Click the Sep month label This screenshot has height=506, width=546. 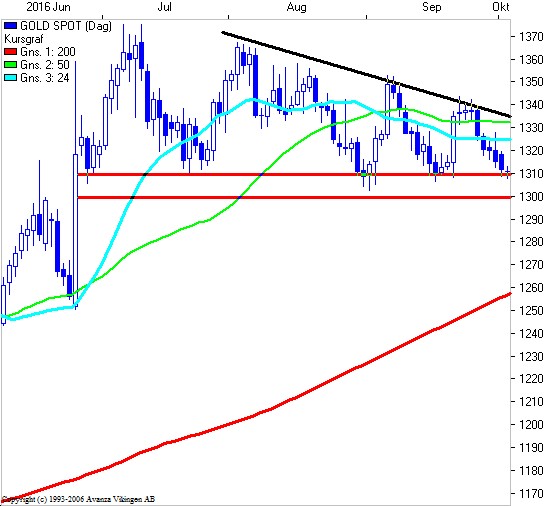coord(431,7)
